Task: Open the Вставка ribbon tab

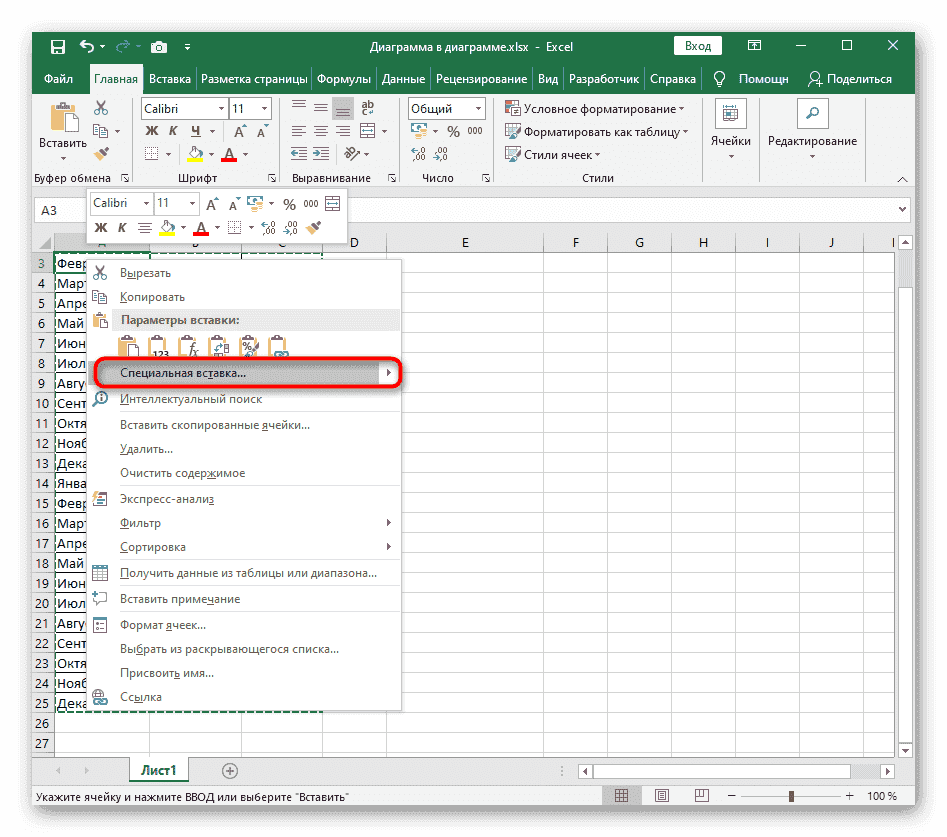Action: click(169, 79)
